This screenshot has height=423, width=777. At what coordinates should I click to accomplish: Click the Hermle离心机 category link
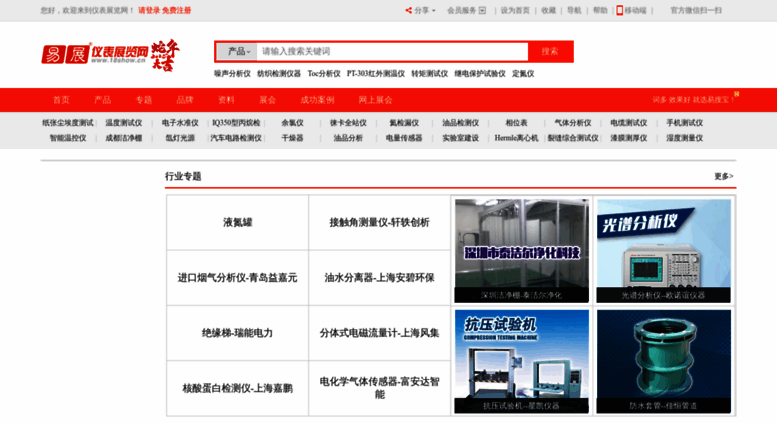[x=516, y=138]
